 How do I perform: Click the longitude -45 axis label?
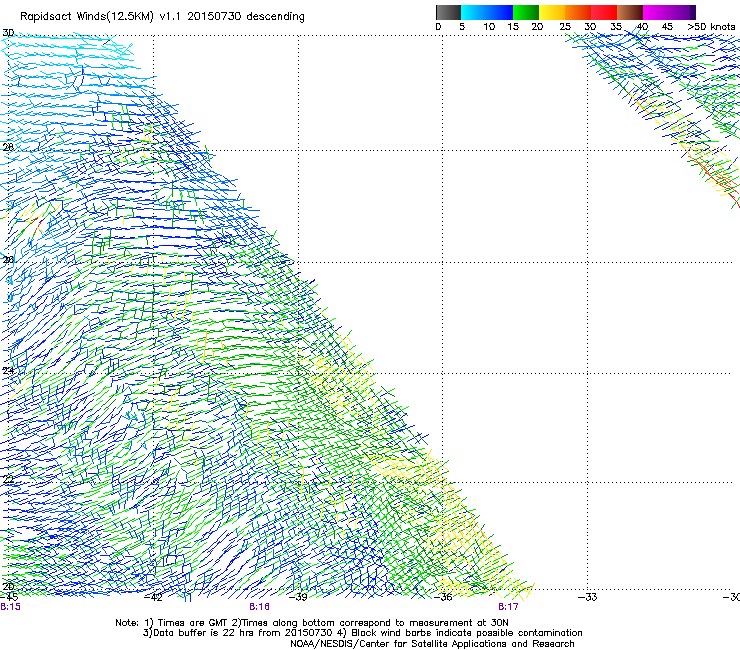9,597
